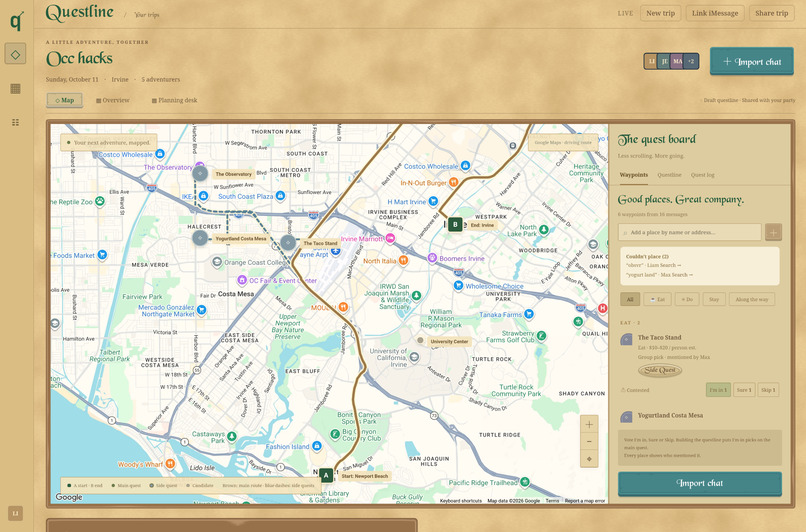Zoom in the map with plus button
The height and width of the screenshot is (532, 806).
[589, 425]
